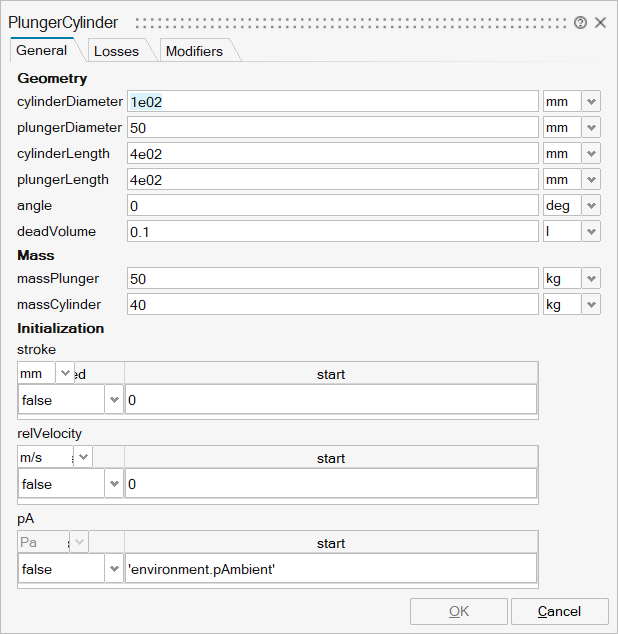Change massPlunger unit via dropdown arrow
This screenshot has width=618, height=634.
pyautogui.click(x=591, y=279)
